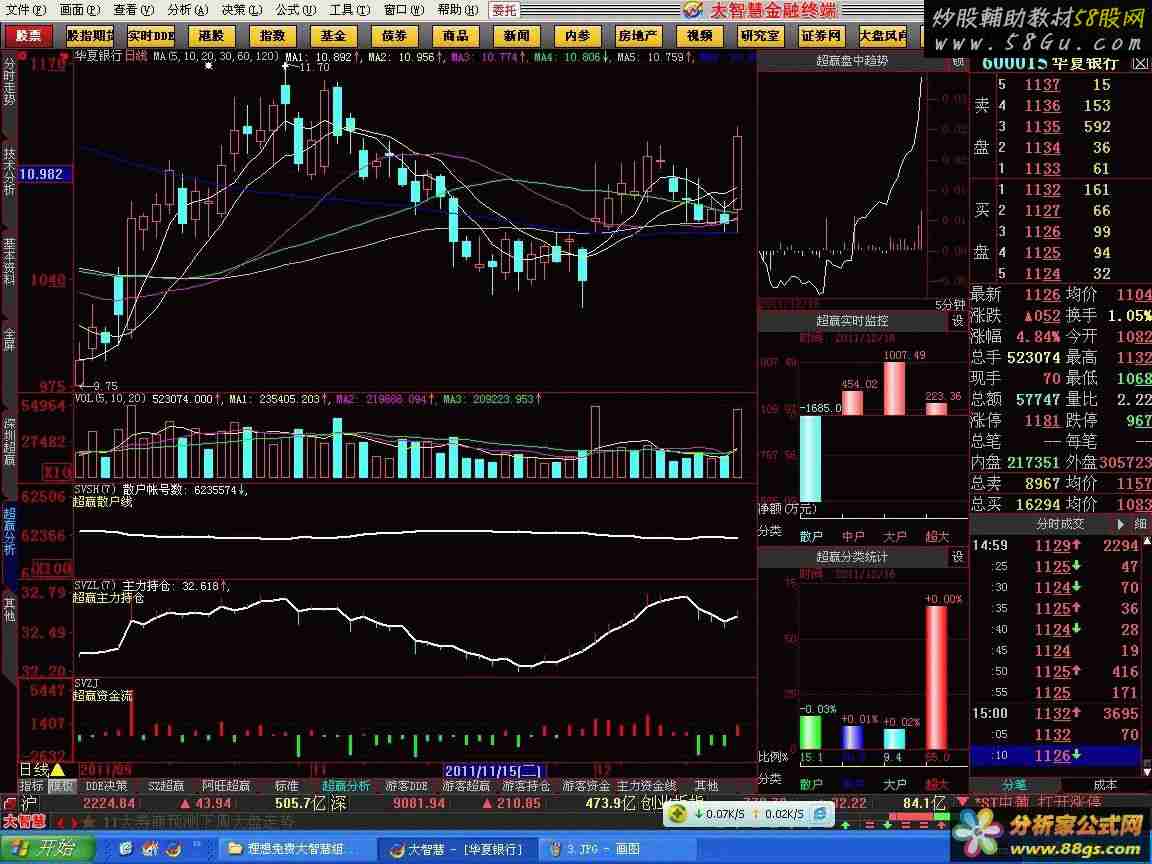Open the 视频 toolbar button
This screenshot has width=1152, height=864.
tap(699, 35)
